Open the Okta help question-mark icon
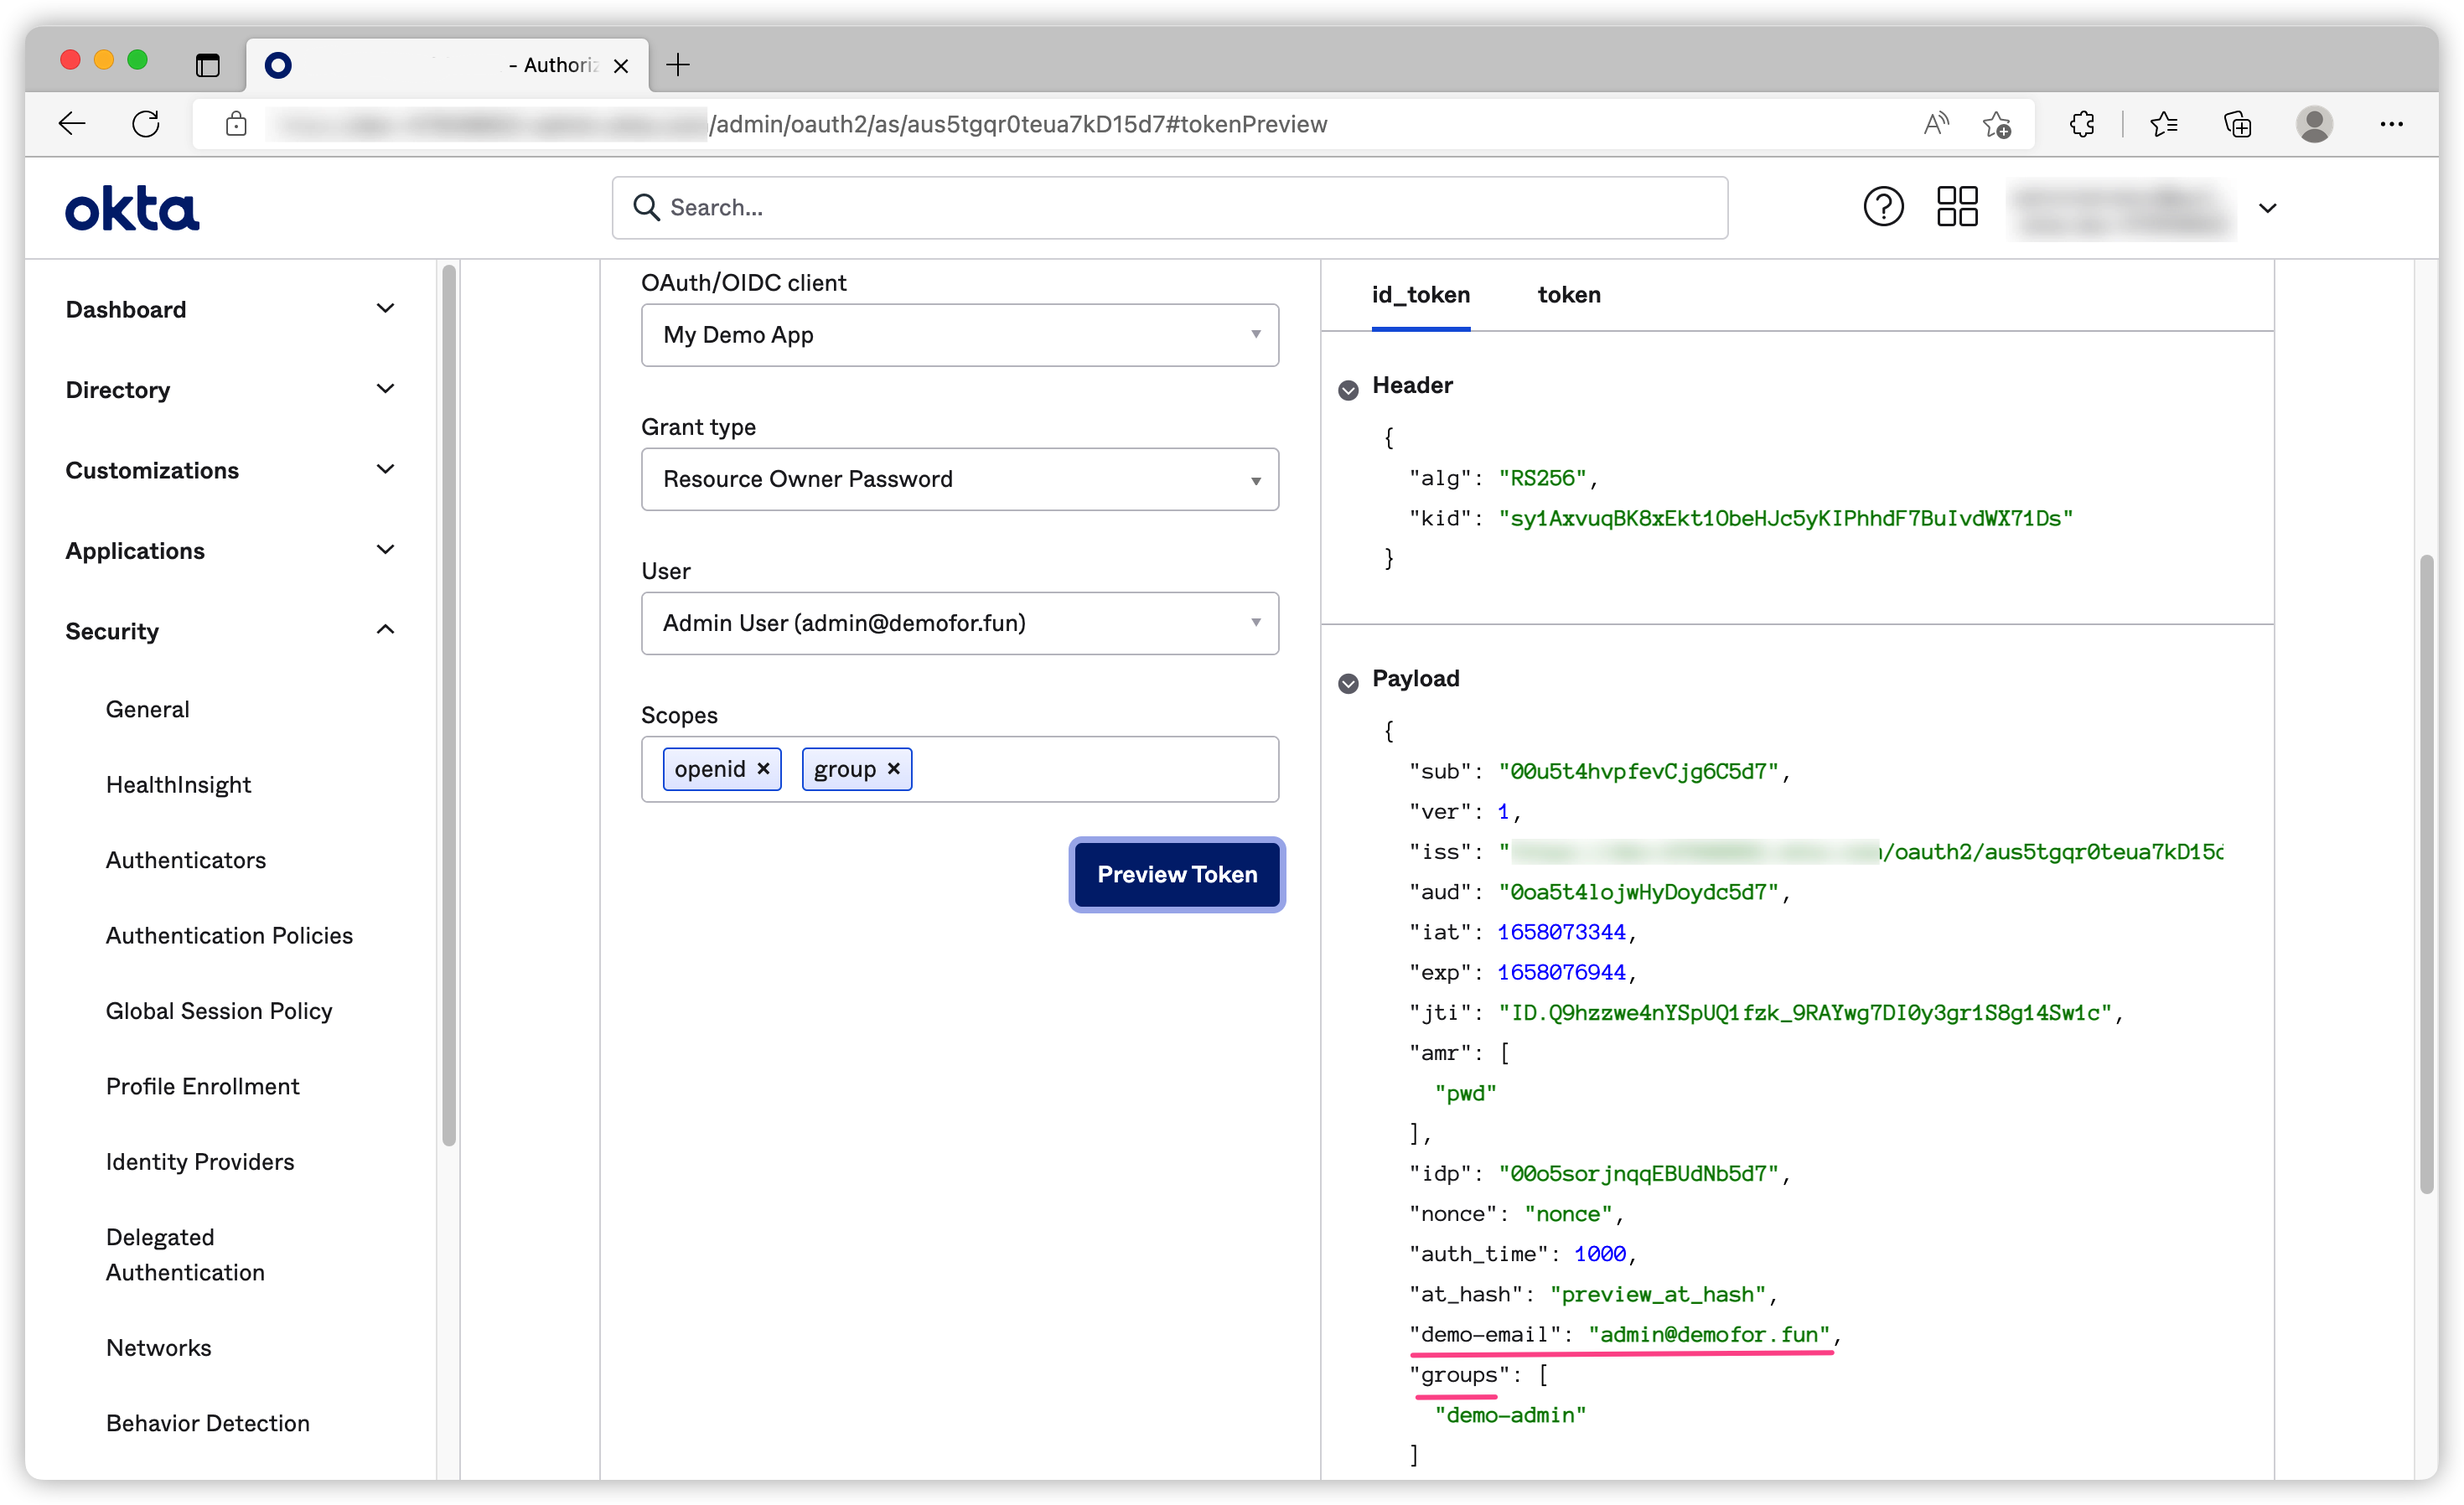The image size is (2464, 1505). (1883, 207)
